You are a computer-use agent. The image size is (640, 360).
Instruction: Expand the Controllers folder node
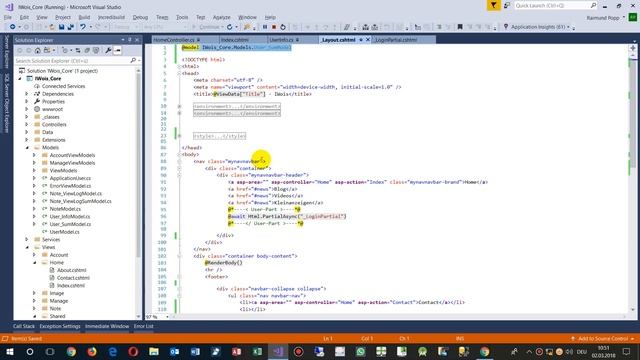click(x=27, y=124)
